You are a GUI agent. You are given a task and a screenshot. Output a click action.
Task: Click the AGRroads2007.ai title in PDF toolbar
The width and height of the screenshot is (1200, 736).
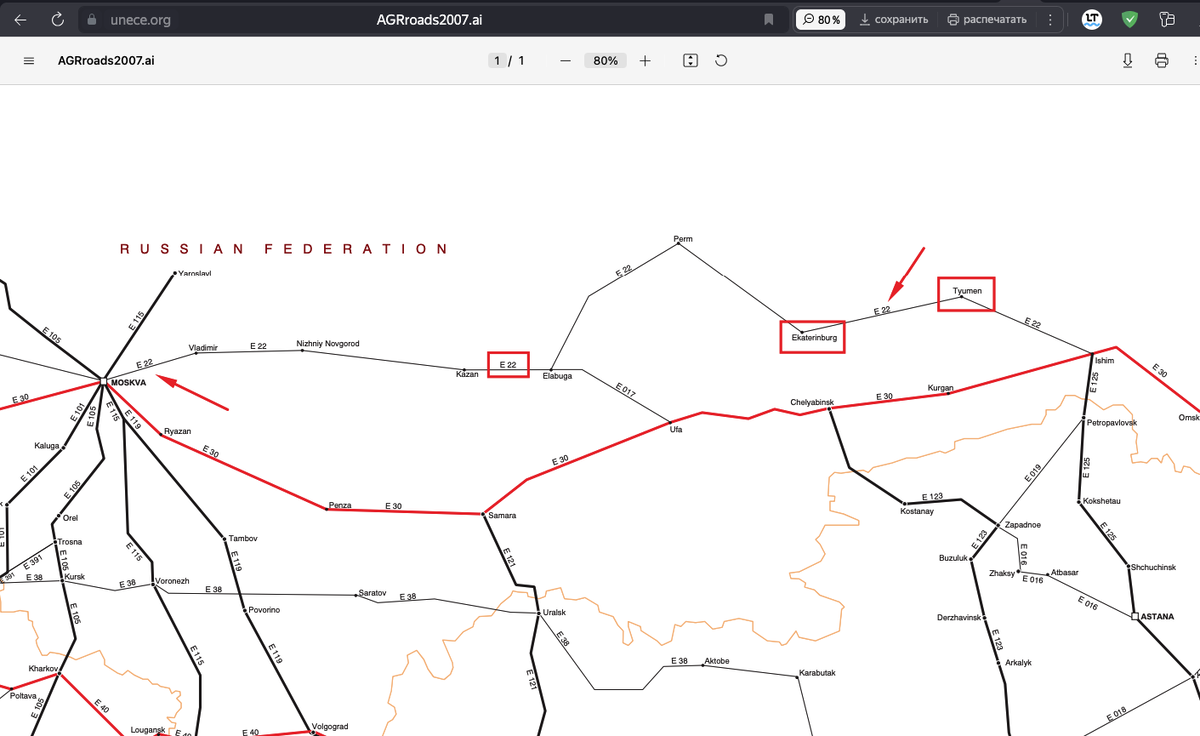pyautogui.click(x=106, y=60)
